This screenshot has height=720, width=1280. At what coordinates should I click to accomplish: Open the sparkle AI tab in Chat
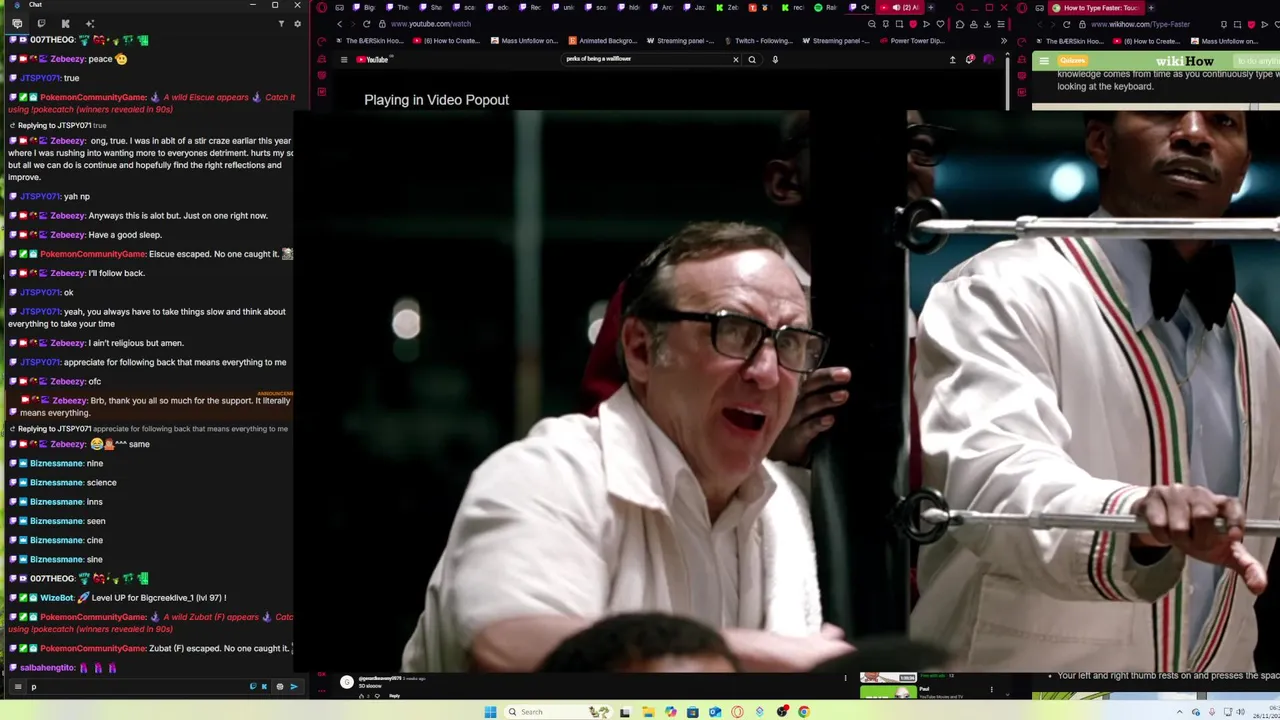coord(90,23)
